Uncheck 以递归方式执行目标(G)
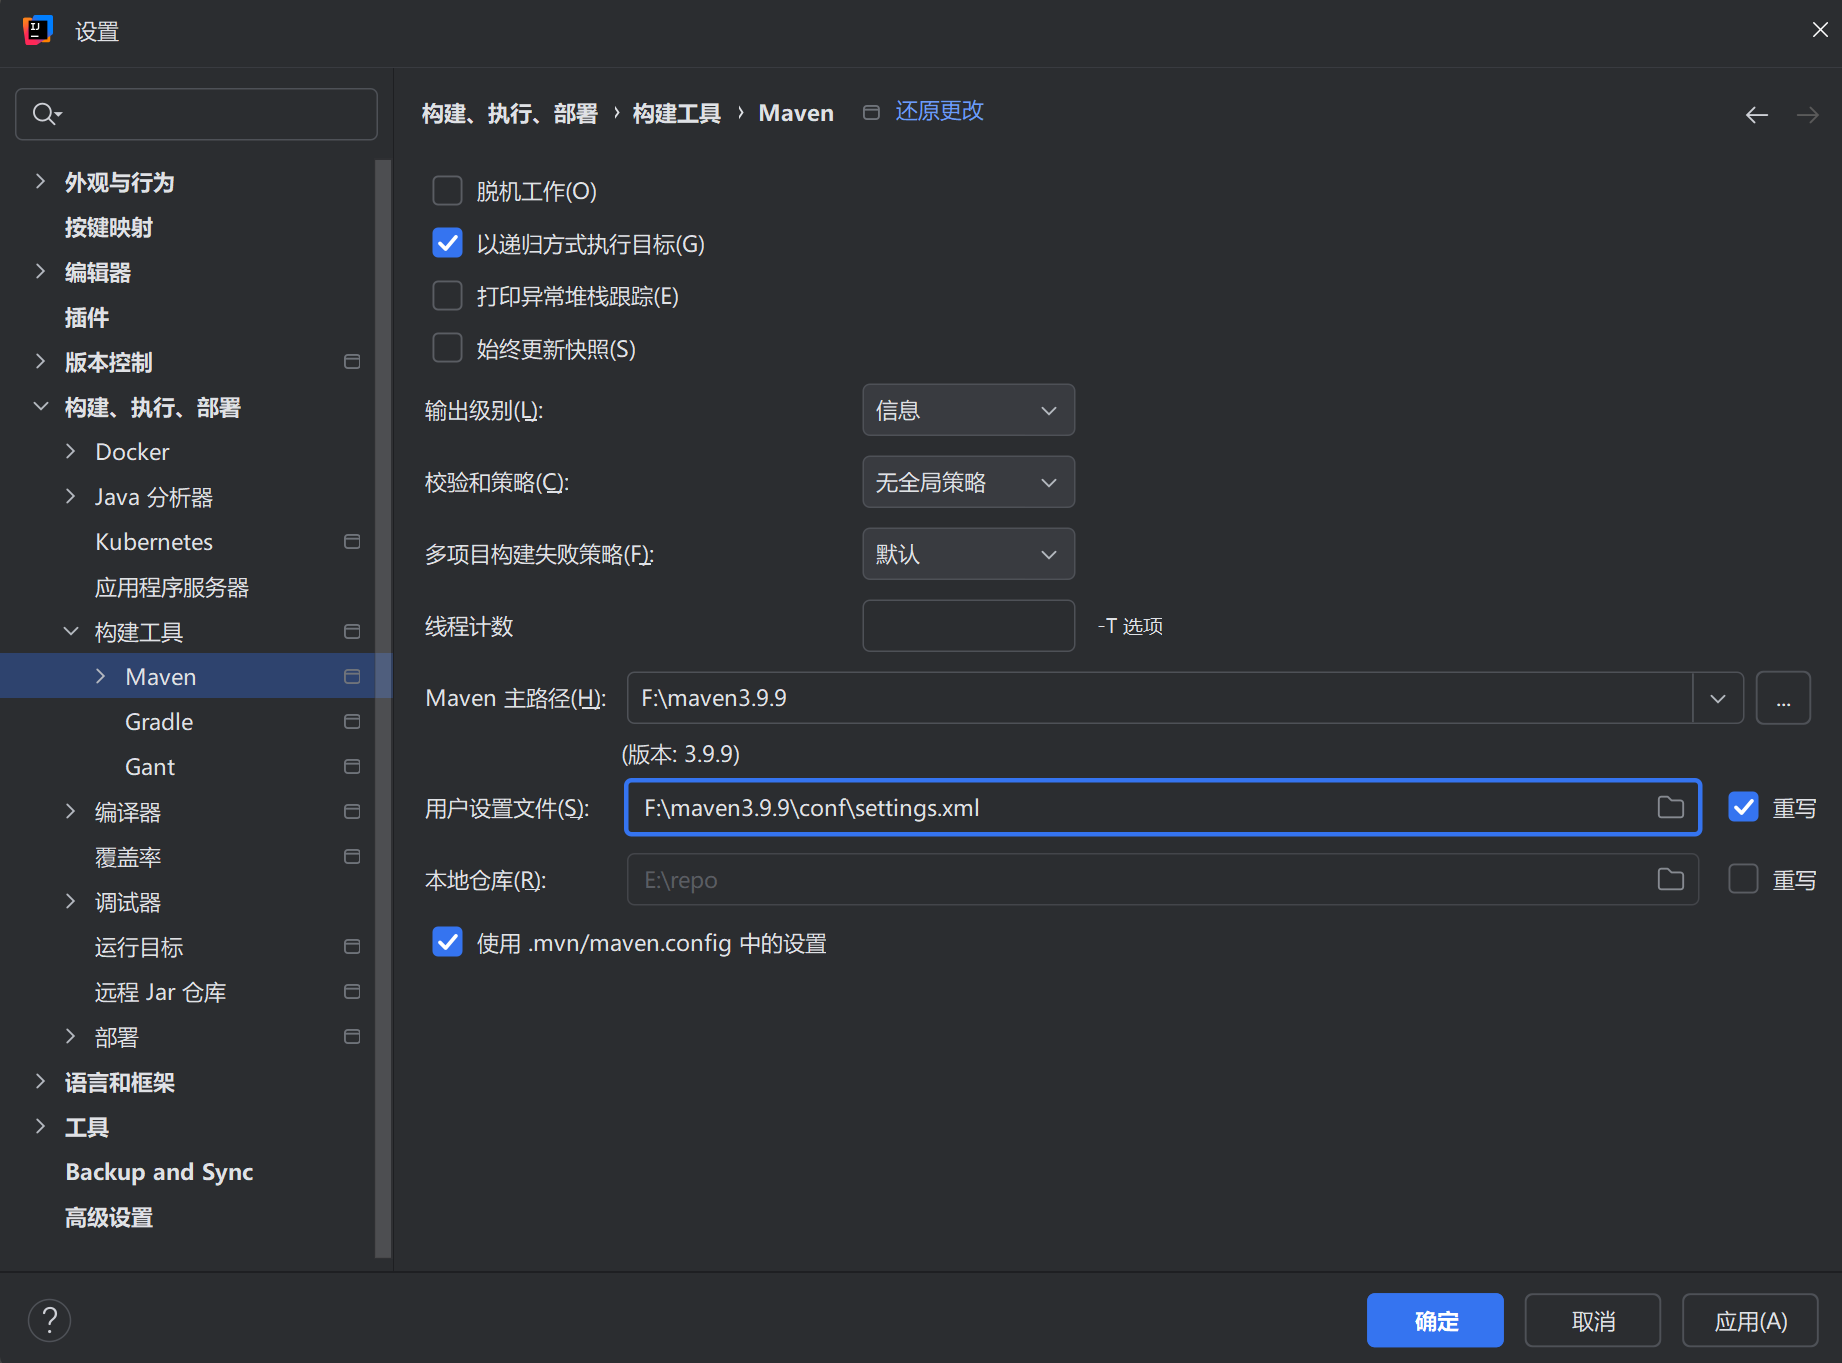The image size is (1842, 1363). pos(447,243)
